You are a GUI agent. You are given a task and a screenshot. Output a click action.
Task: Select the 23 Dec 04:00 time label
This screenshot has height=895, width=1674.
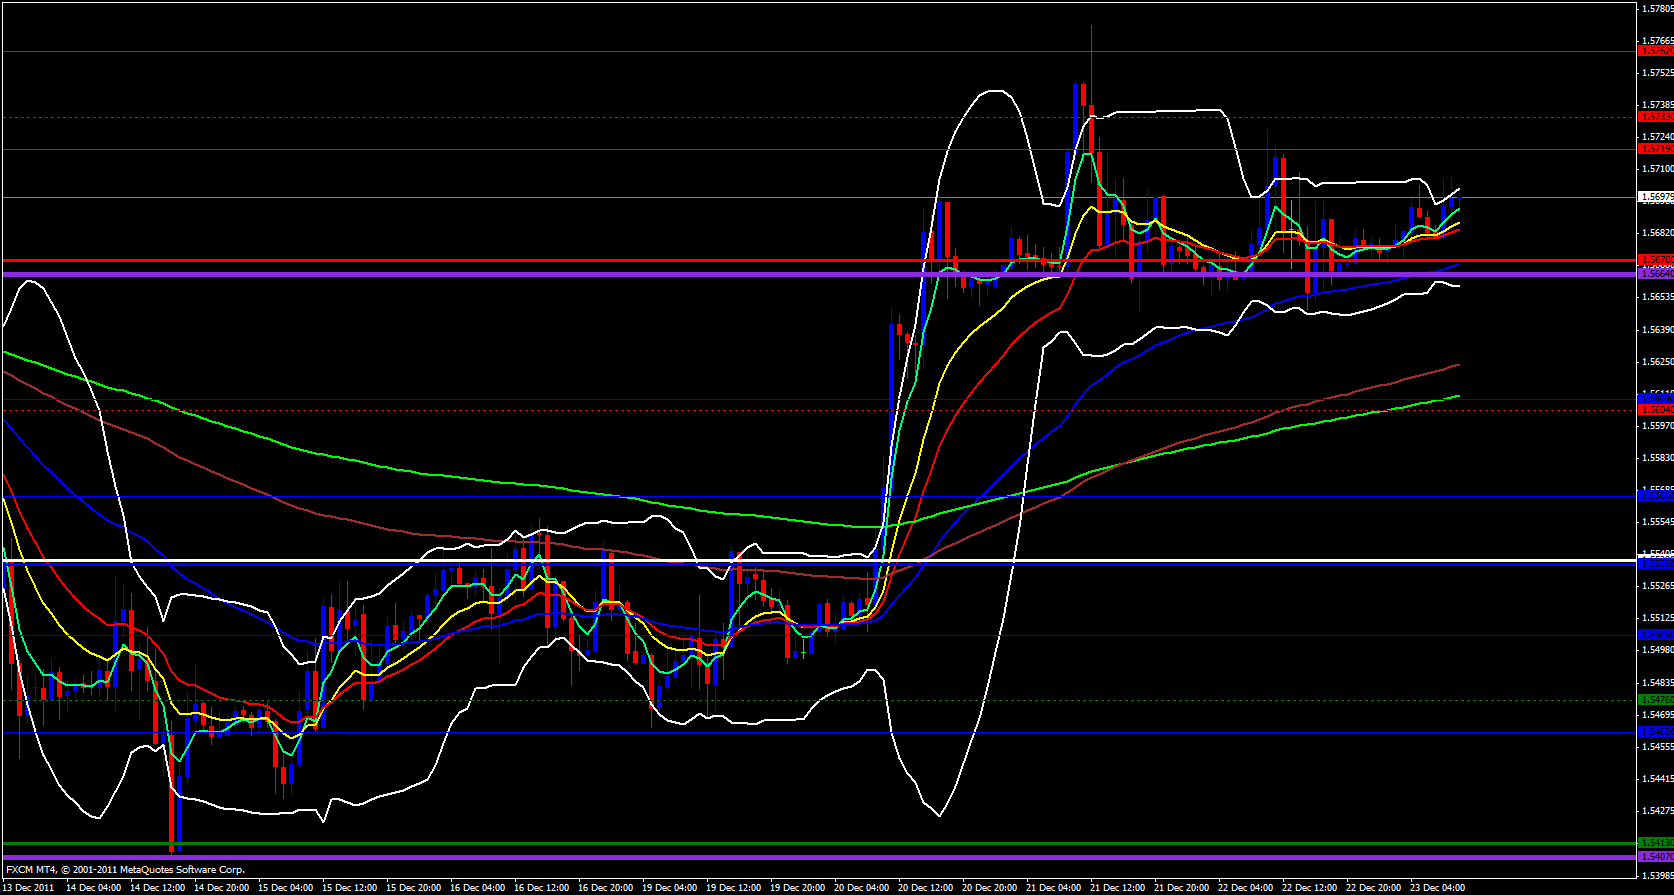(x=1439, y=887)
